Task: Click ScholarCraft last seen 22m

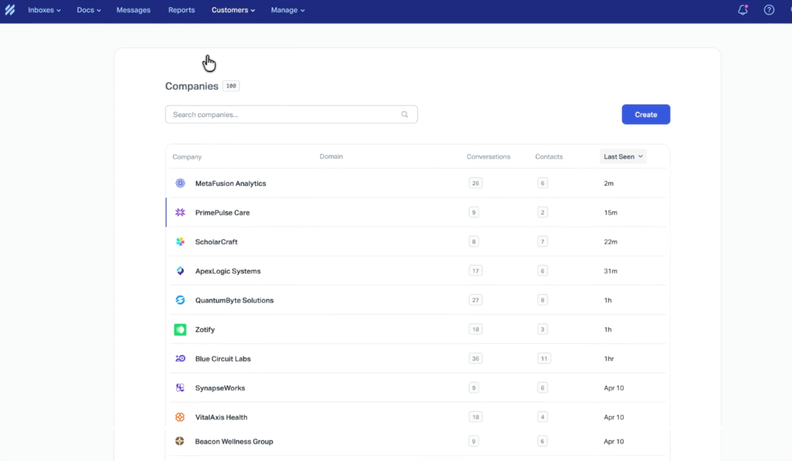Action: pyautogui.click(x=611, y=242)
